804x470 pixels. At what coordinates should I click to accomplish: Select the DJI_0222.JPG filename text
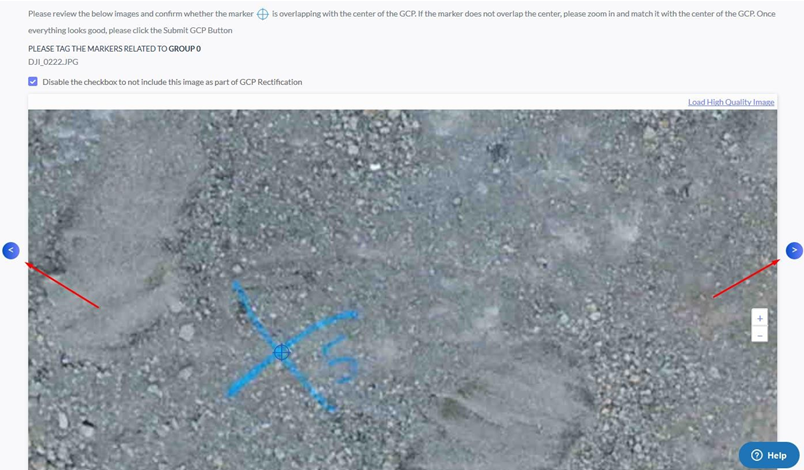coord(53,62)
